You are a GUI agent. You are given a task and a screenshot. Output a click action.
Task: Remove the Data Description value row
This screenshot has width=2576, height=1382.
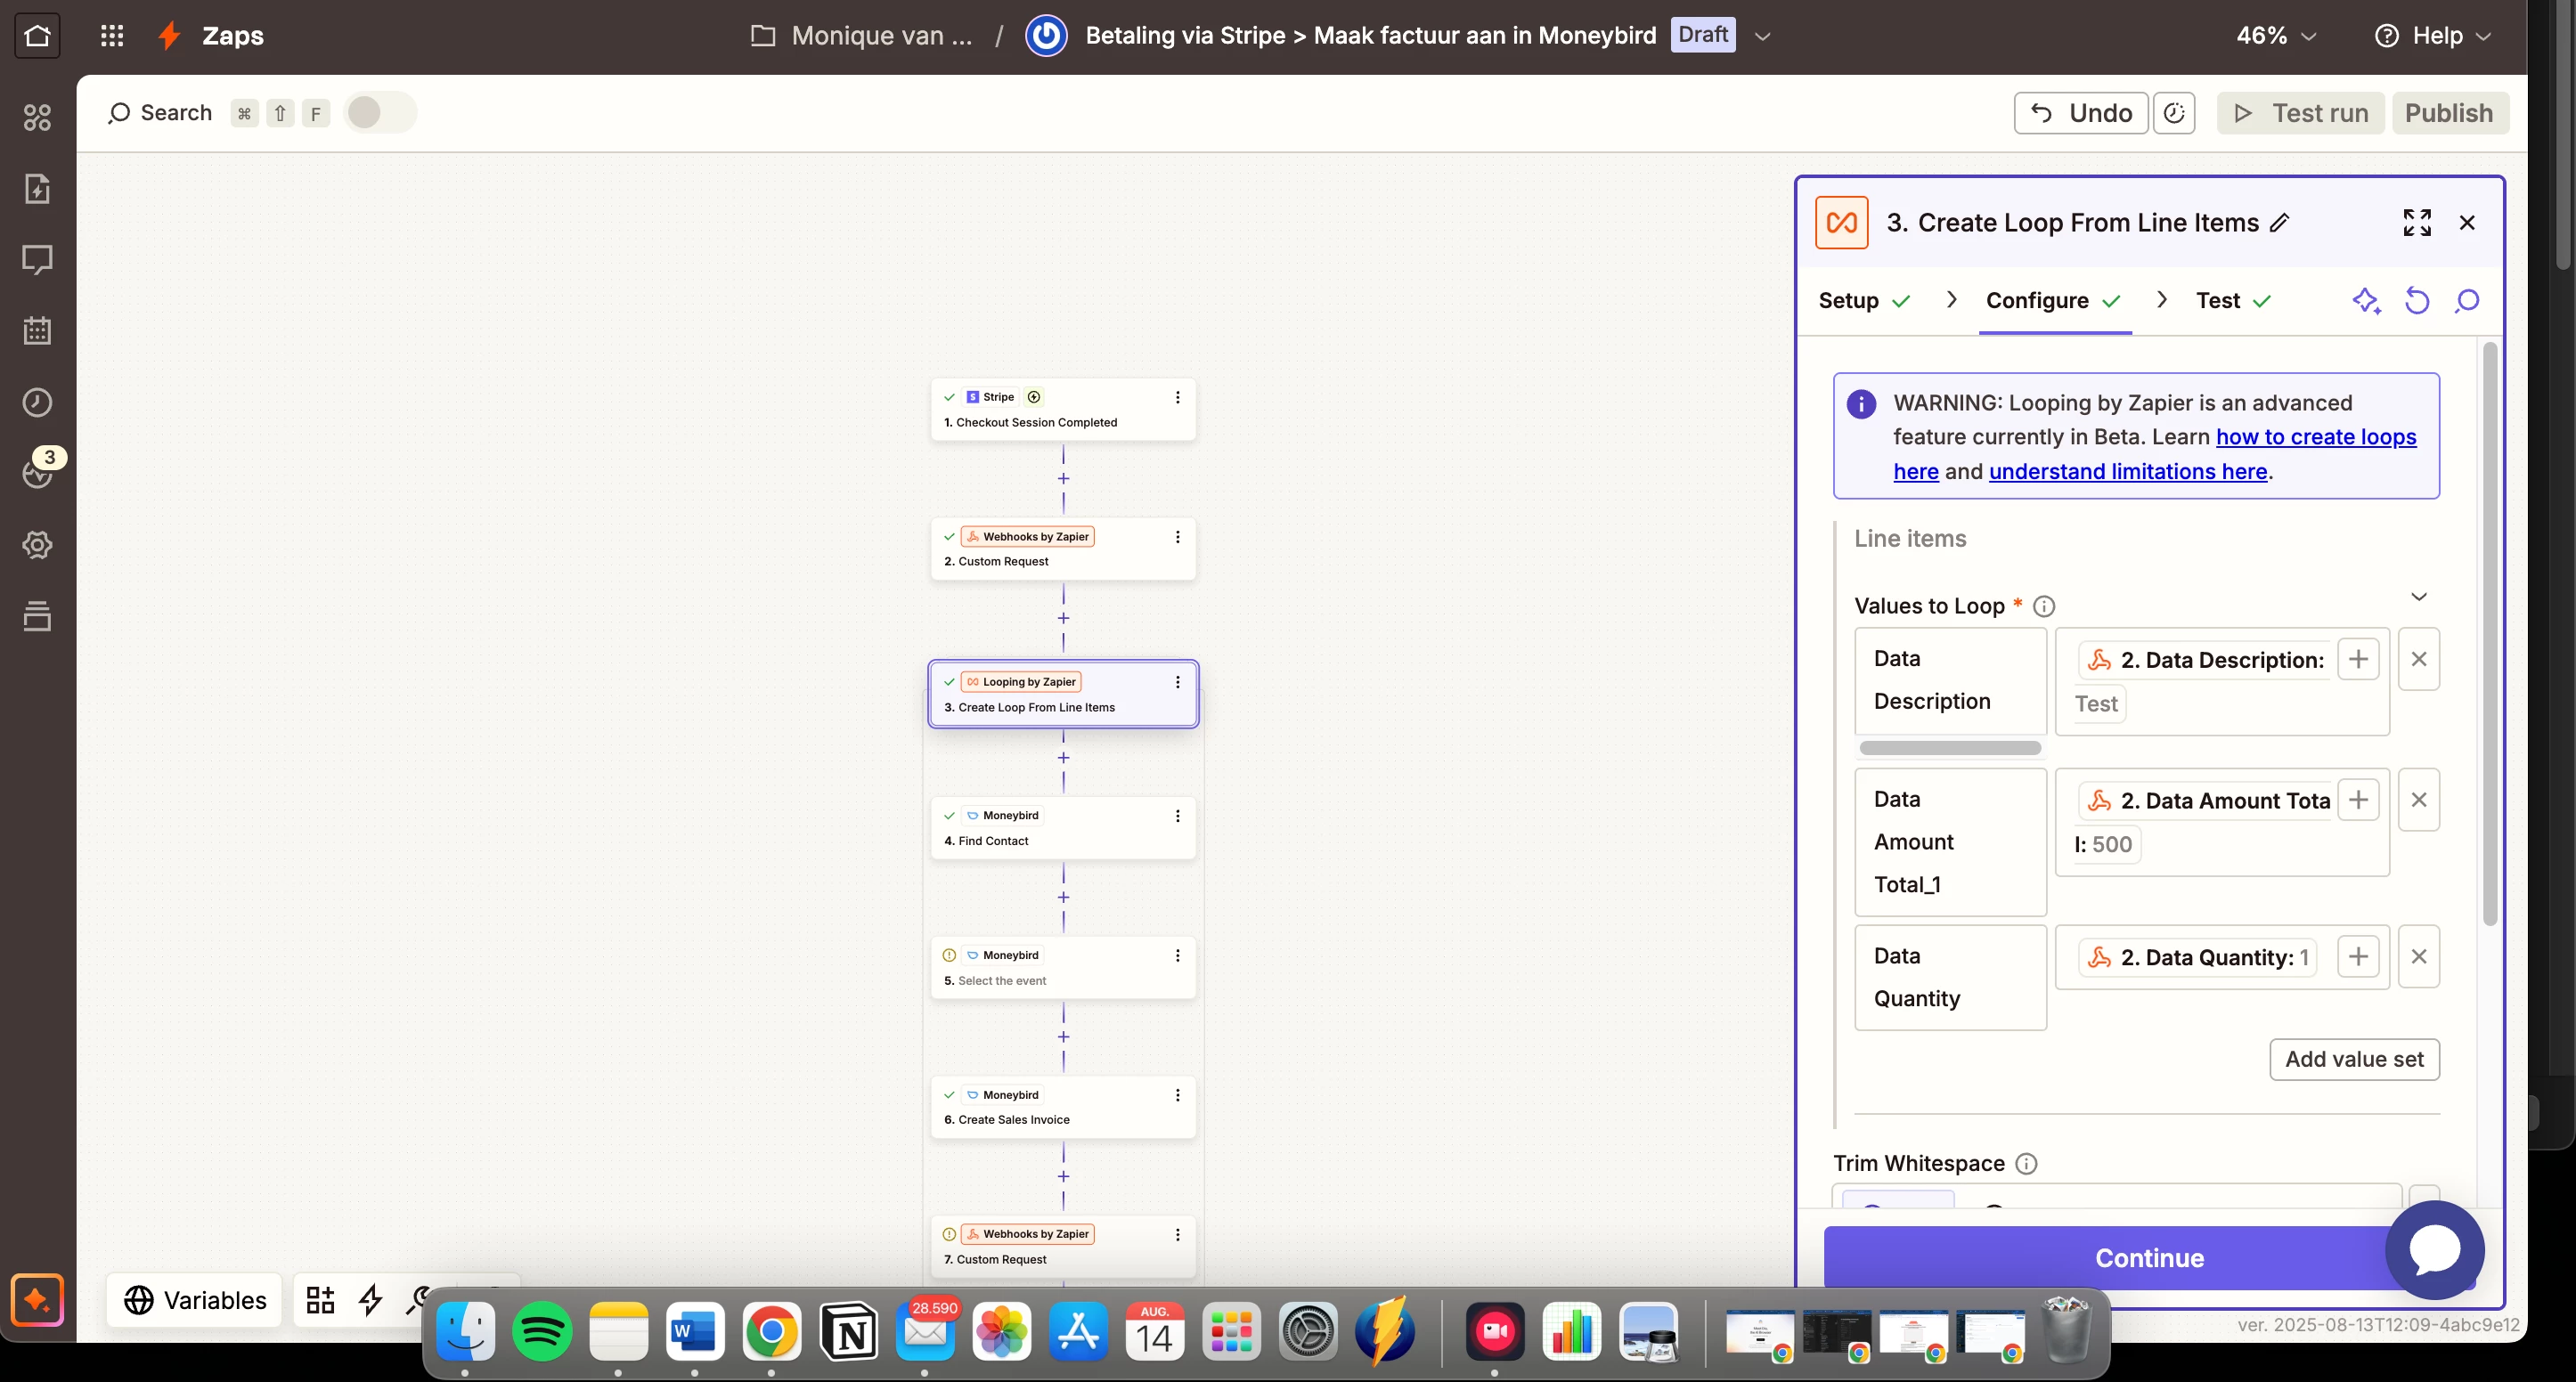click(x=2418, y=660)
